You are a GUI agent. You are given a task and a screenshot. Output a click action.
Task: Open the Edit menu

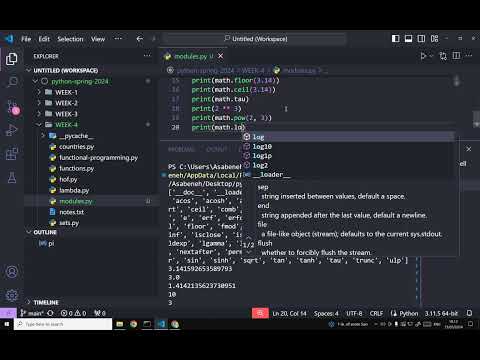44,39
